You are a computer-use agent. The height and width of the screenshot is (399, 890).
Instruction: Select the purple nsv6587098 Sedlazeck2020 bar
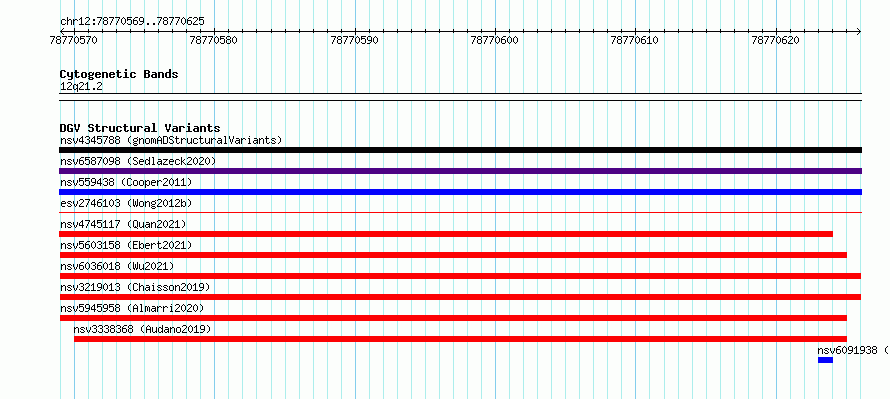tap(460, 171)
